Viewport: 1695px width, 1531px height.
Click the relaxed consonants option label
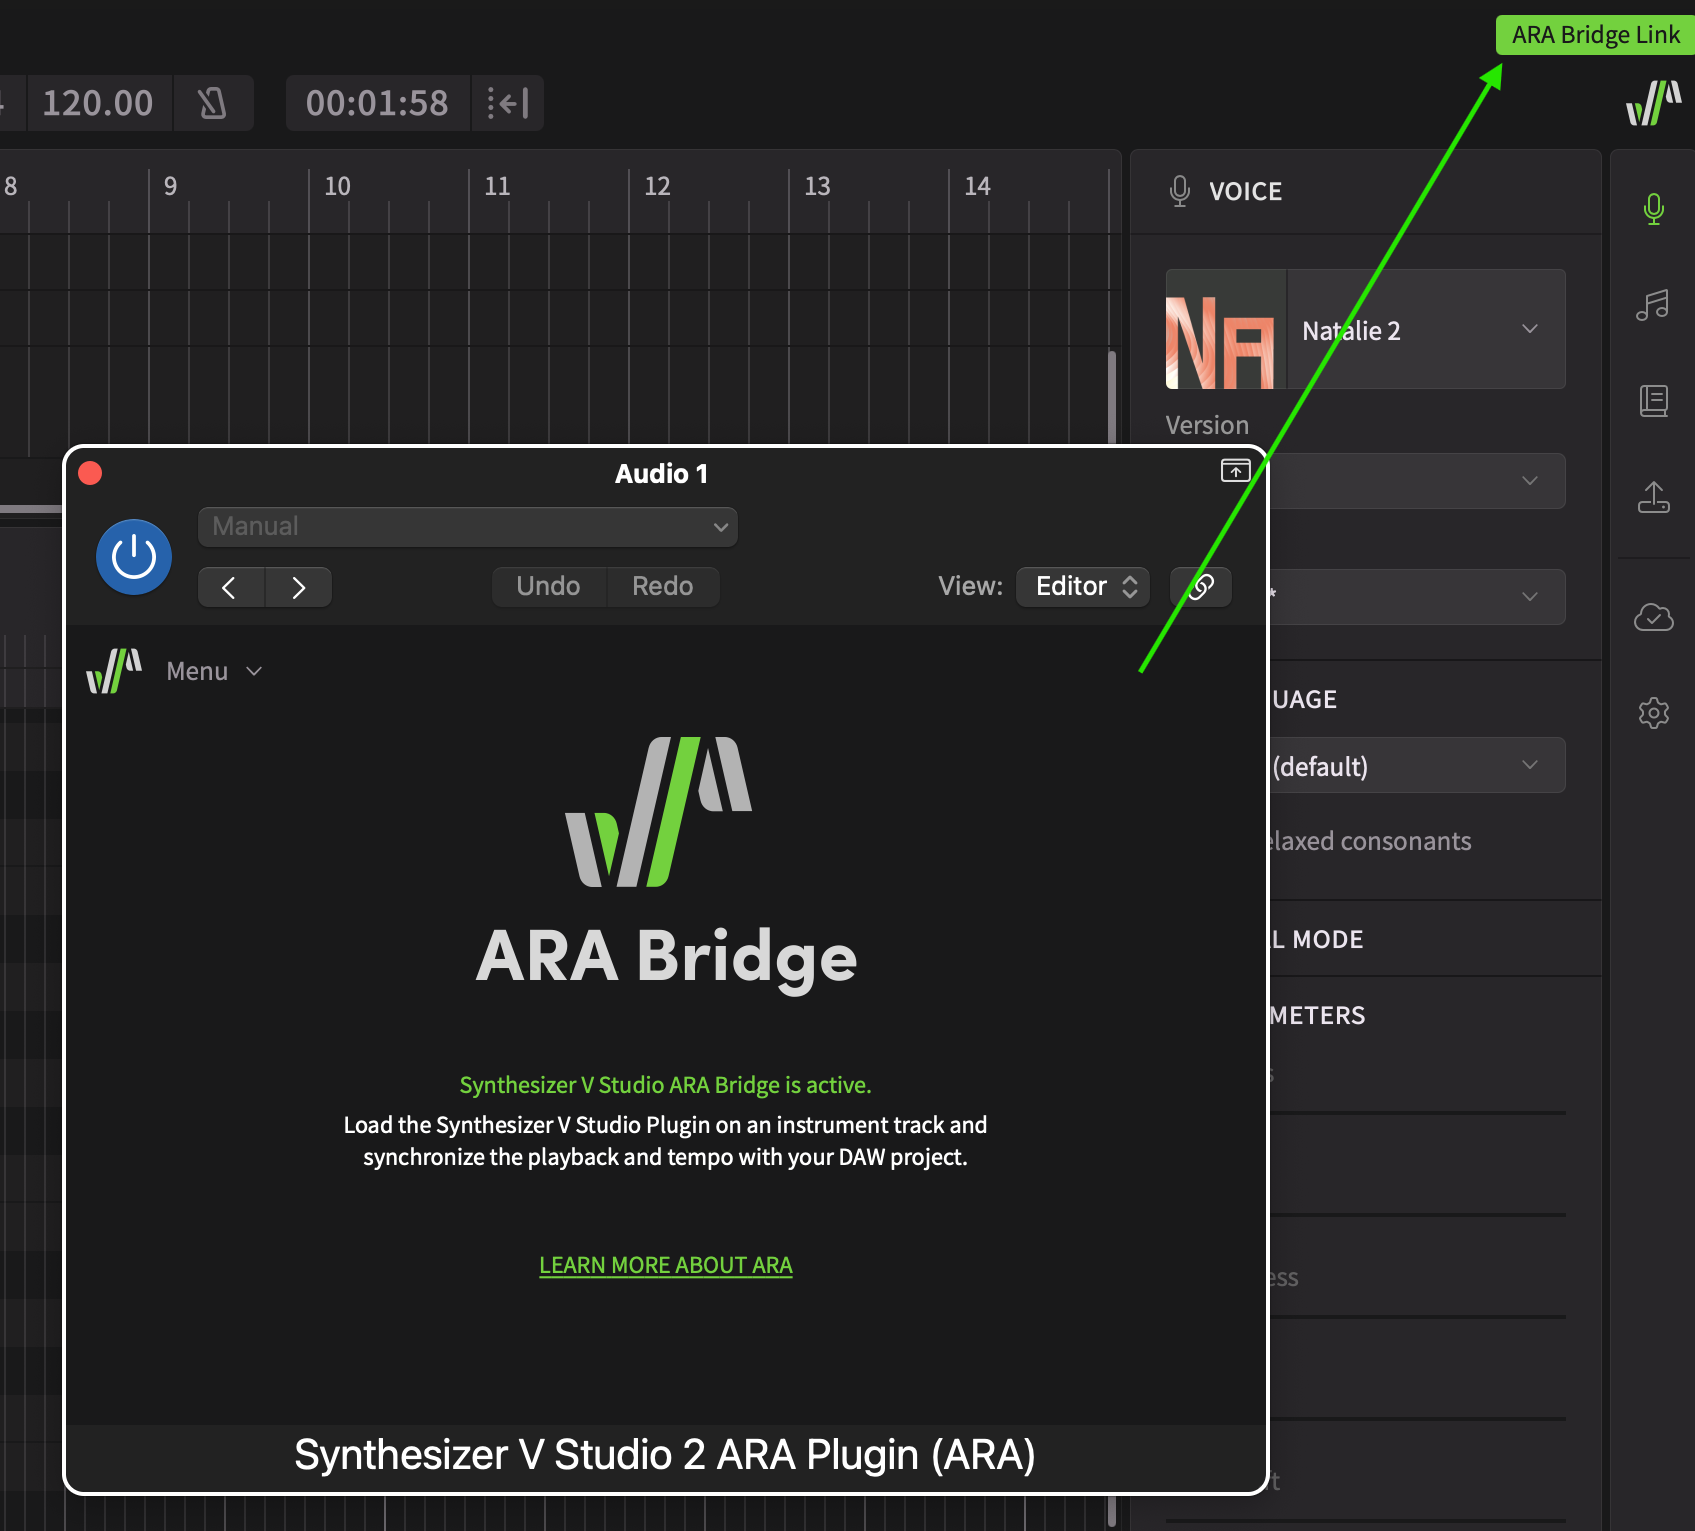tap(1368, 841)
